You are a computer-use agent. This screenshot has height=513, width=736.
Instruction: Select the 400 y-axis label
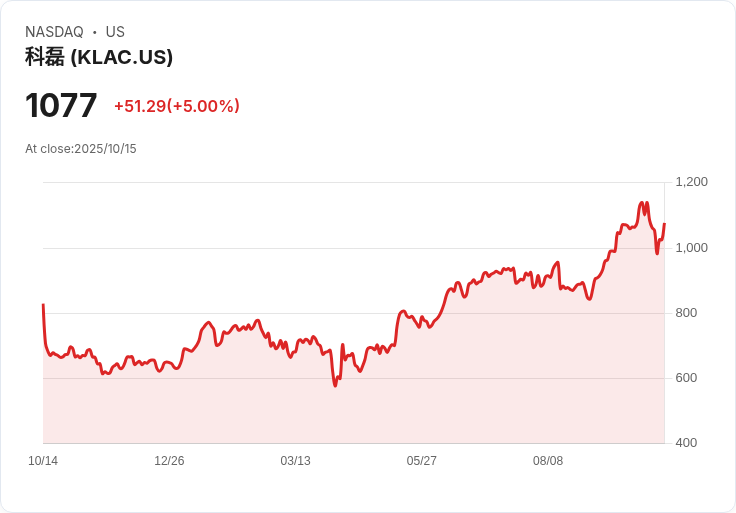(687, 443)
